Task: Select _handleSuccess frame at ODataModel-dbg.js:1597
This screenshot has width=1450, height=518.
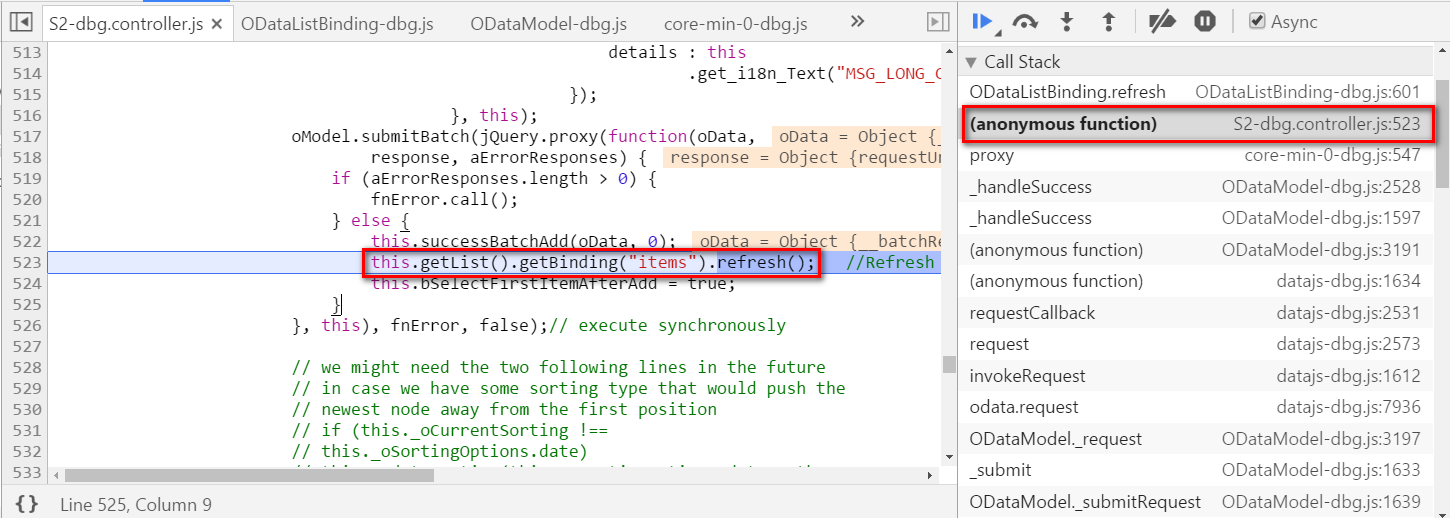Action: coord(1195,218)
